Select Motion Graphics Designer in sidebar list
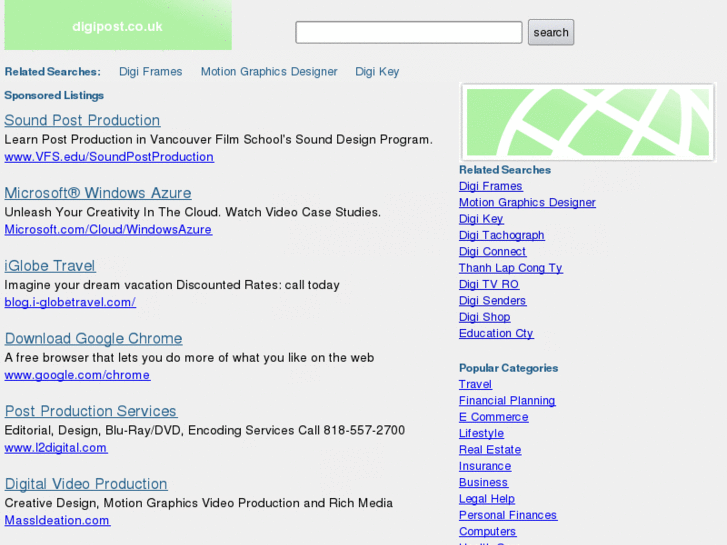 (527, 203)
